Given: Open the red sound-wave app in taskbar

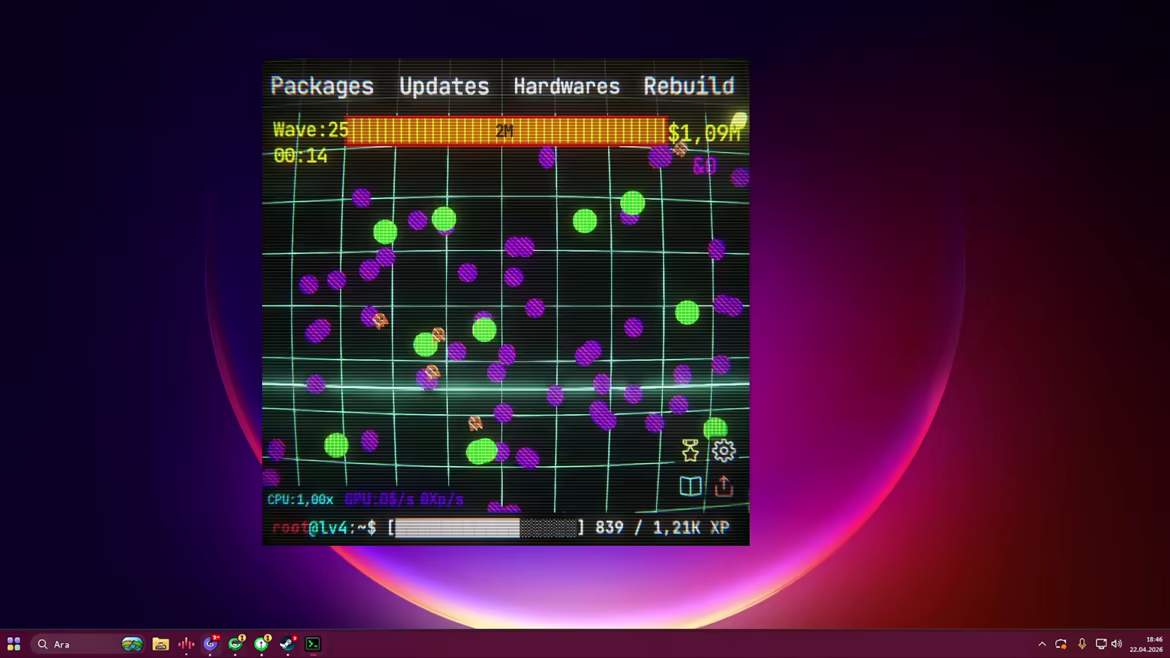Looking at the screenshot, I should (186, 644).
